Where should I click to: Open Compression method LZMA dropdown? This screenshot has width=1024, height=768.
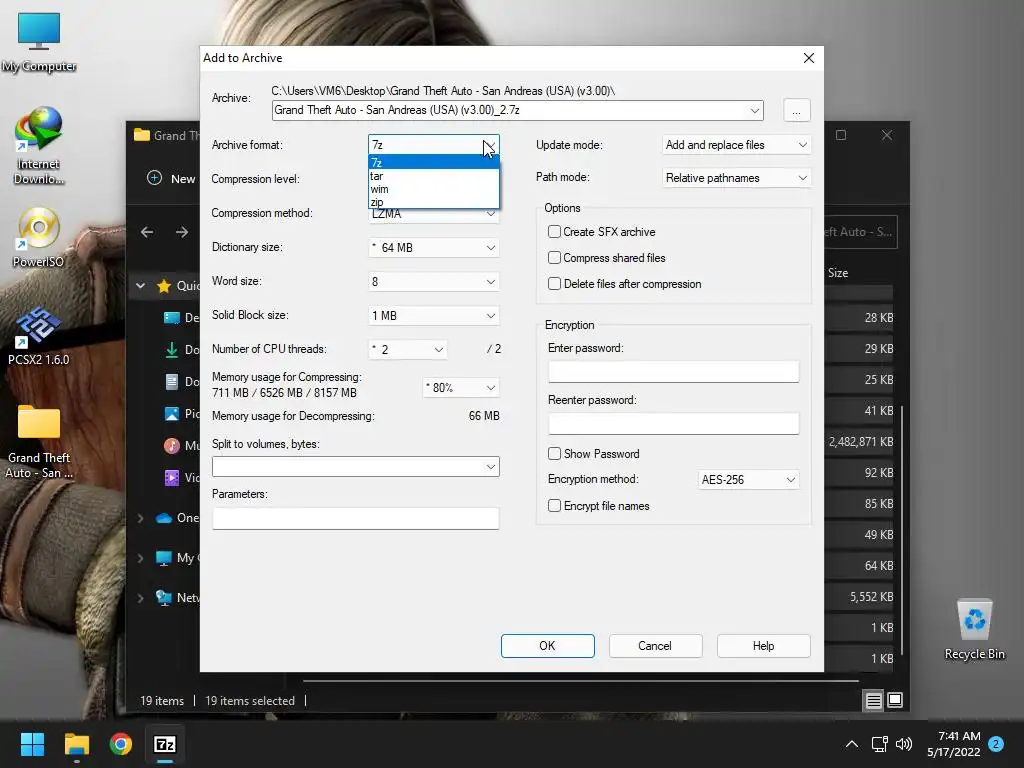pyautogui.click(x=434, y=214)
